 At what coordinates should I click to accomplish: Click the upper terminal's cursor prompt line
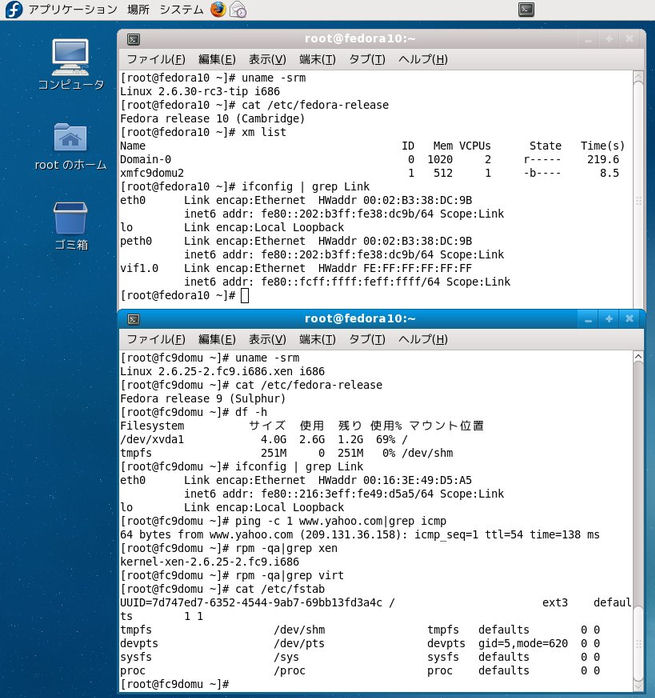(x=185, y=296)
